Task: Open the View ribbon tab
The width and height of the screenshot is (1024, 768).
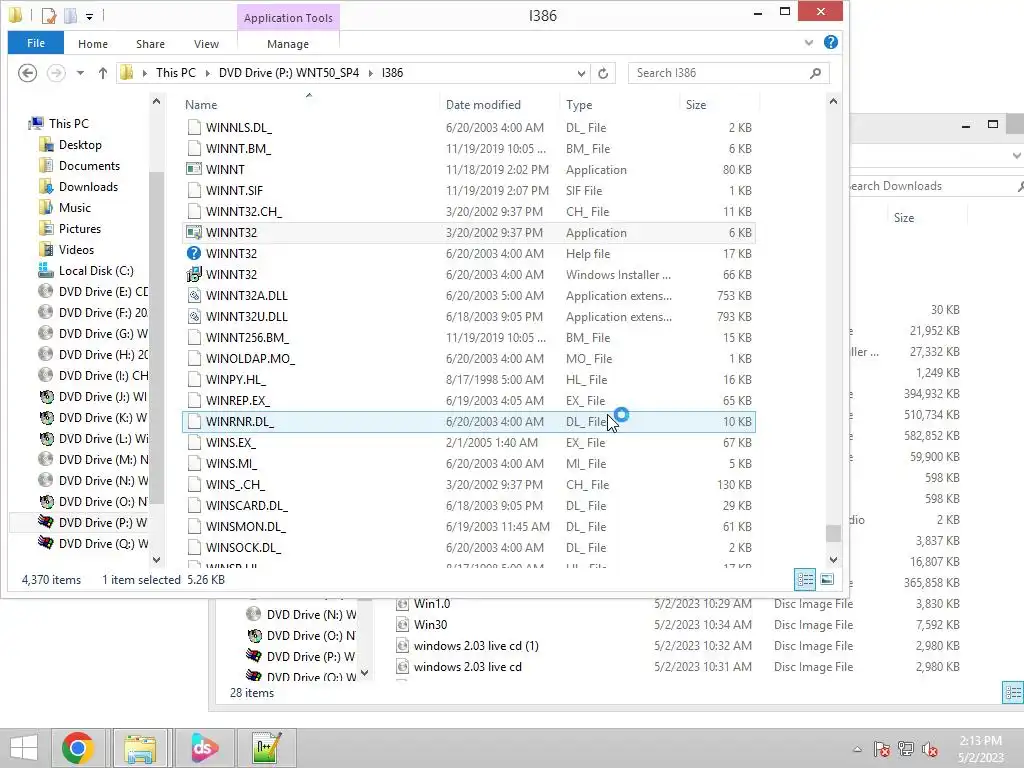Action: 206,44
